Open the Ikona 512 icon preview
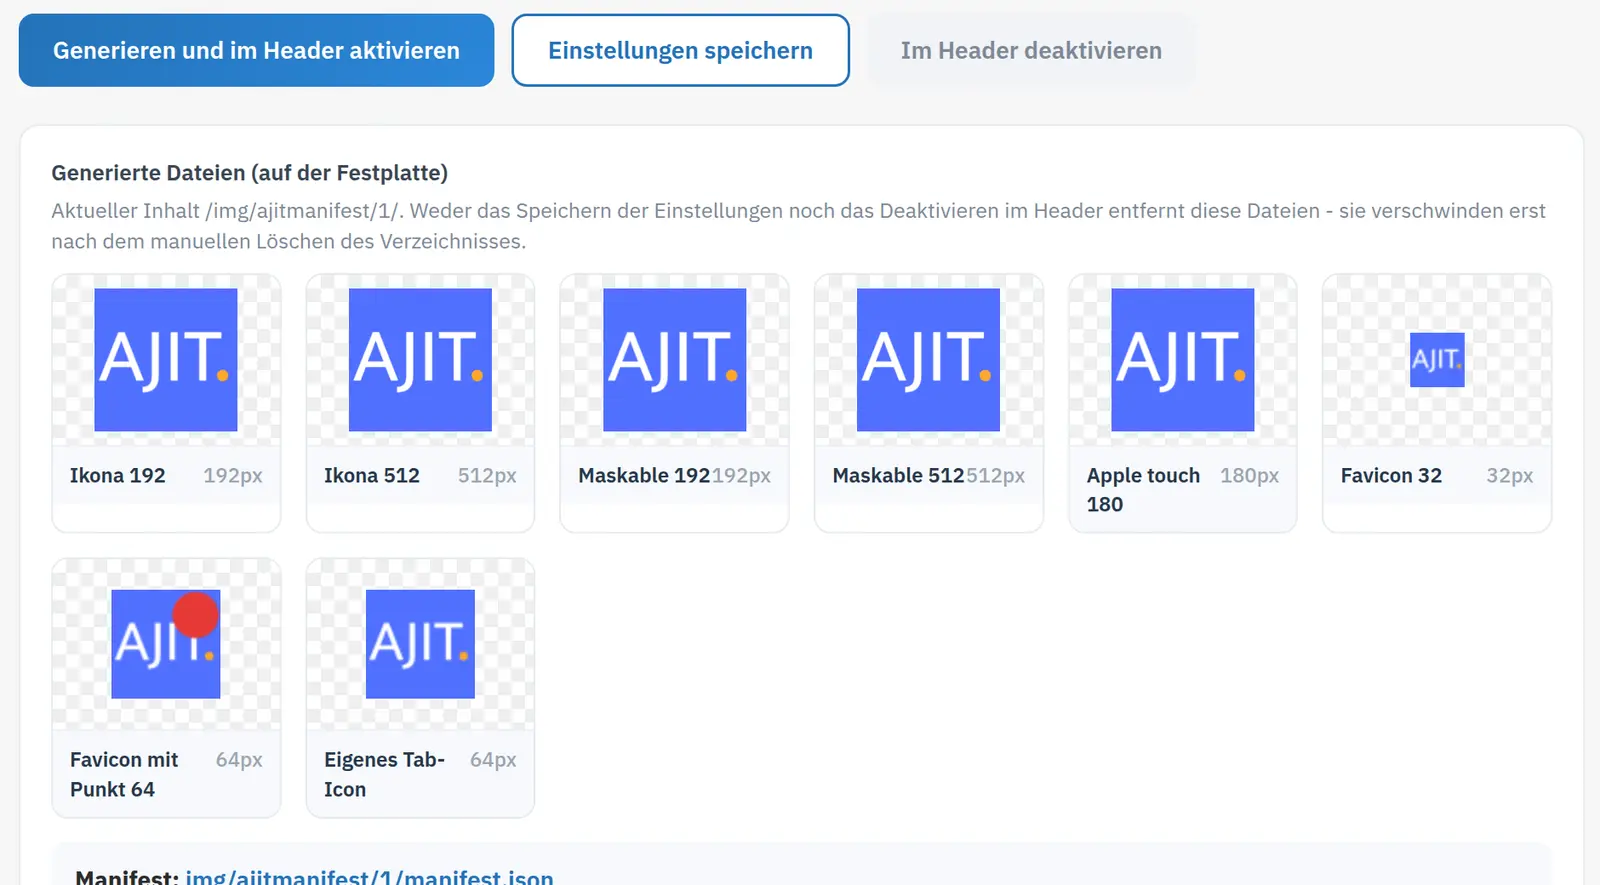 tap(420, 360)
